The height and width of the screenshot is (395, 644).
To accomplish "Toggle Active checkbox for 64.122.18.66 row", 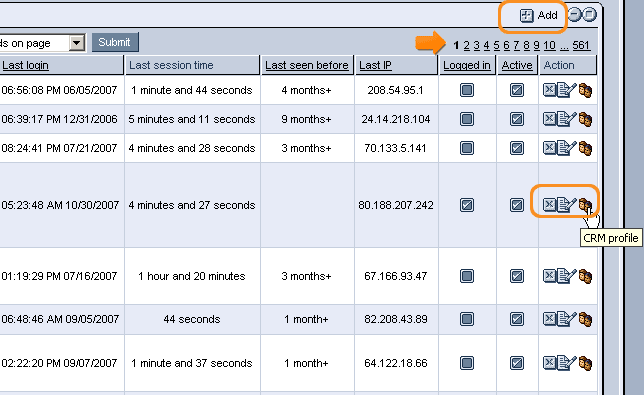I will [517, 363].
